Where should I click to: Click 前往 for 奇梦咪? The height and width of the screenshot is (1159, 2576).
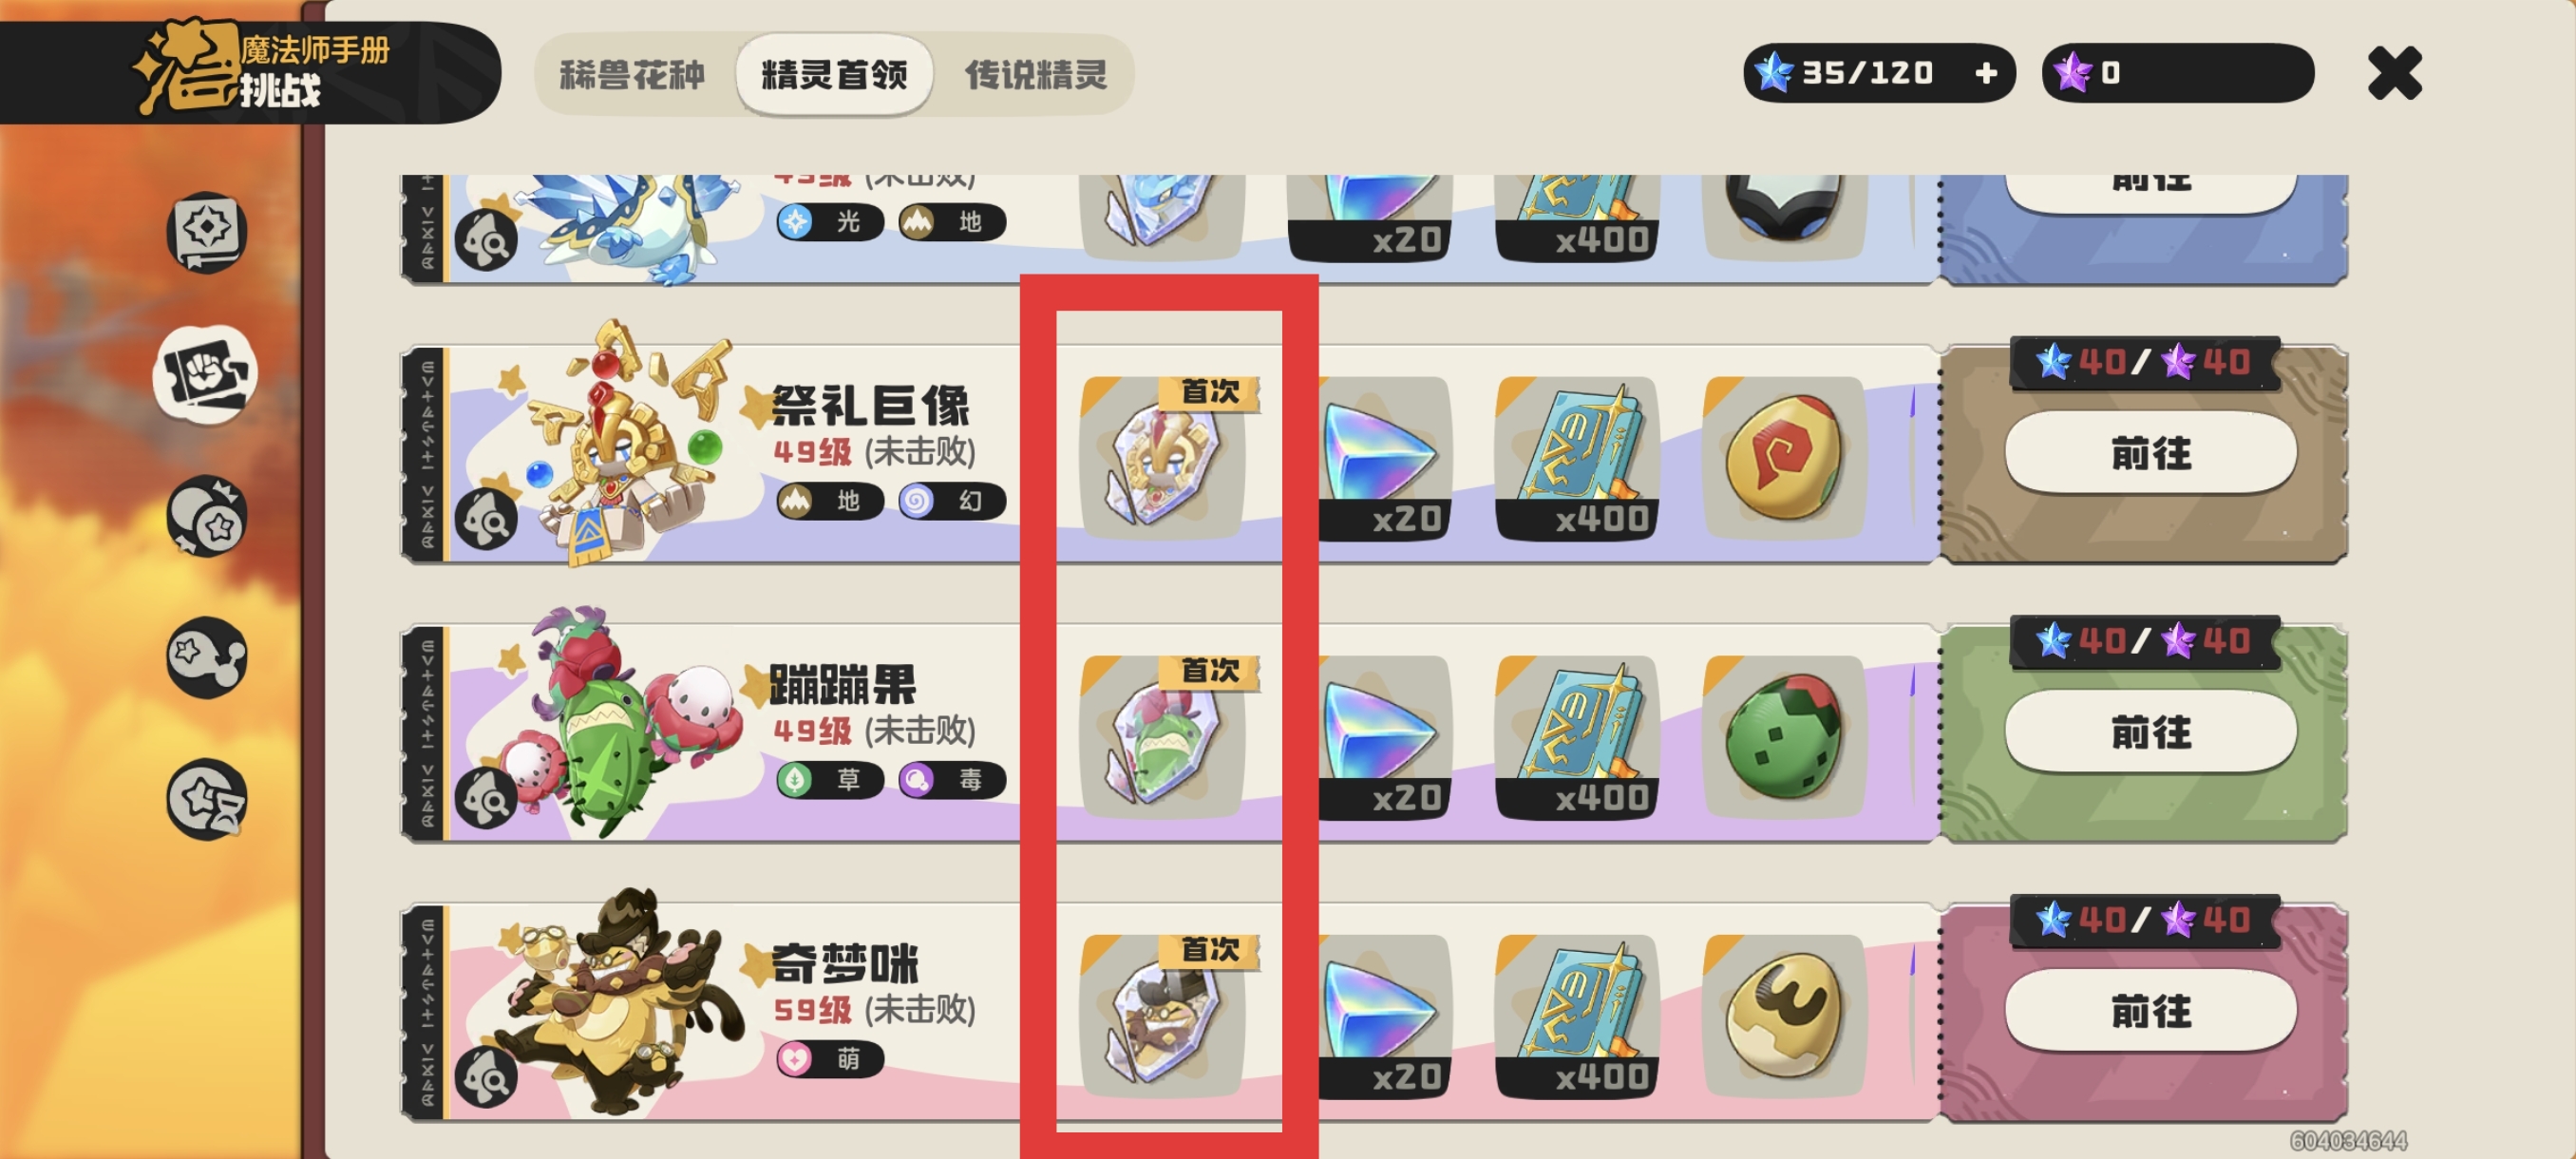[2150, 1012]
